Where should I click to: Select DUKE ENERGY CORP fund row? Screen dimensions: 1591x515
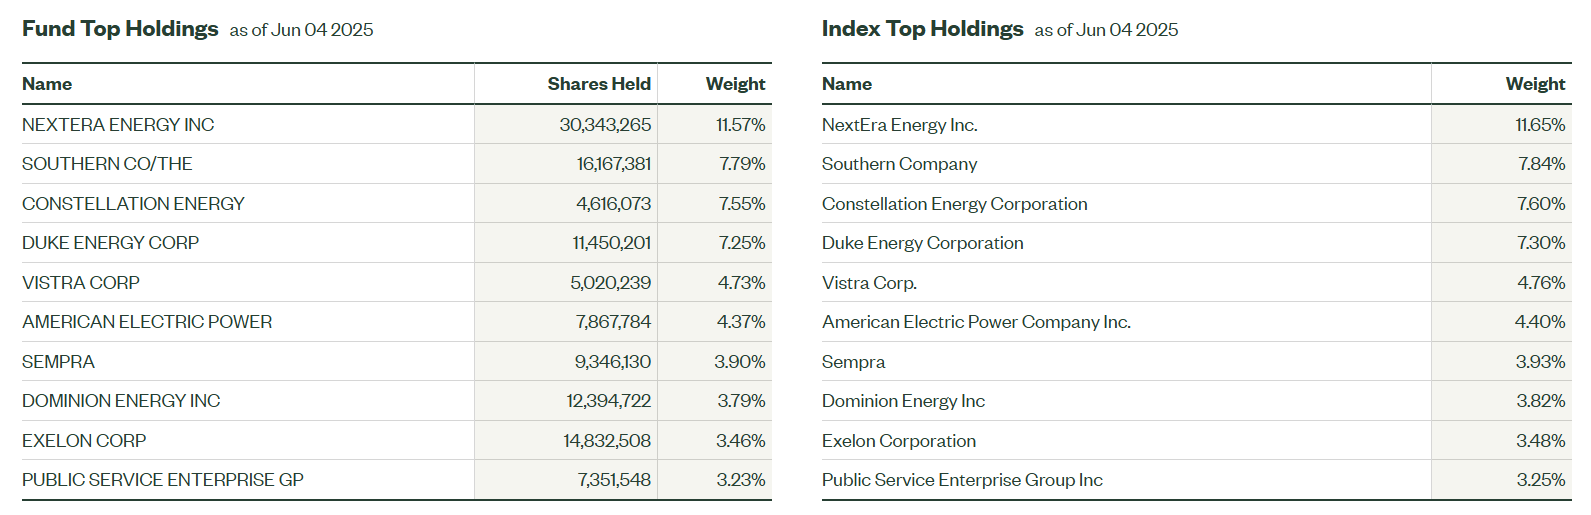(110, 243)
